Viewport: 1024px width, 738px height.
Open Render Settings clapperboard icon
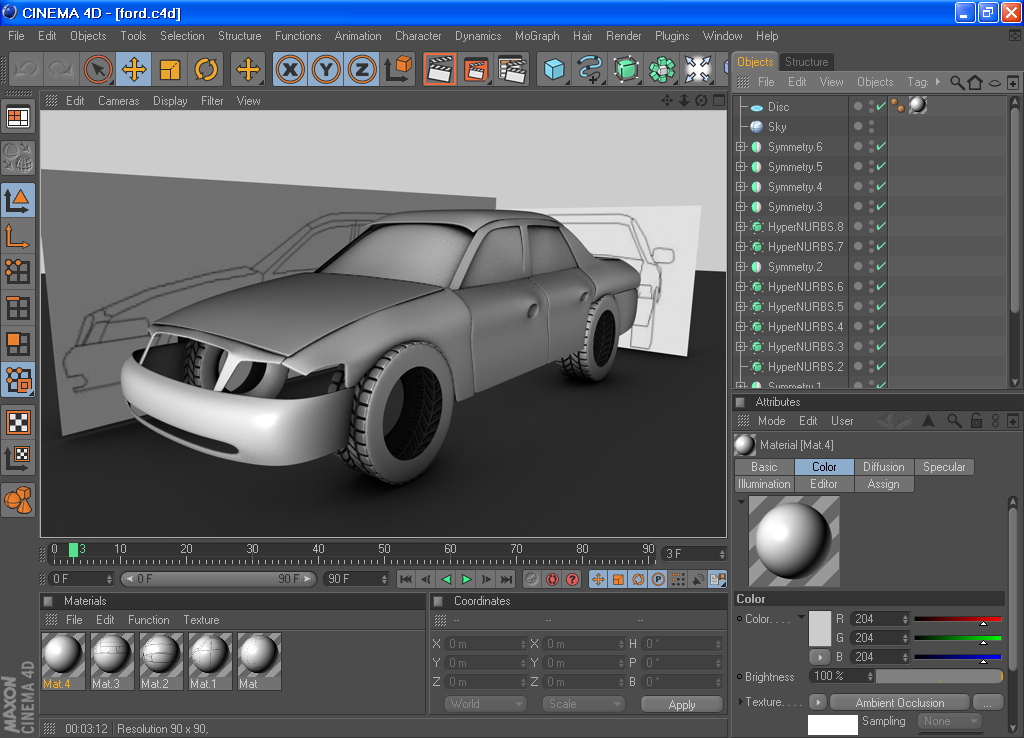(512, 69)
